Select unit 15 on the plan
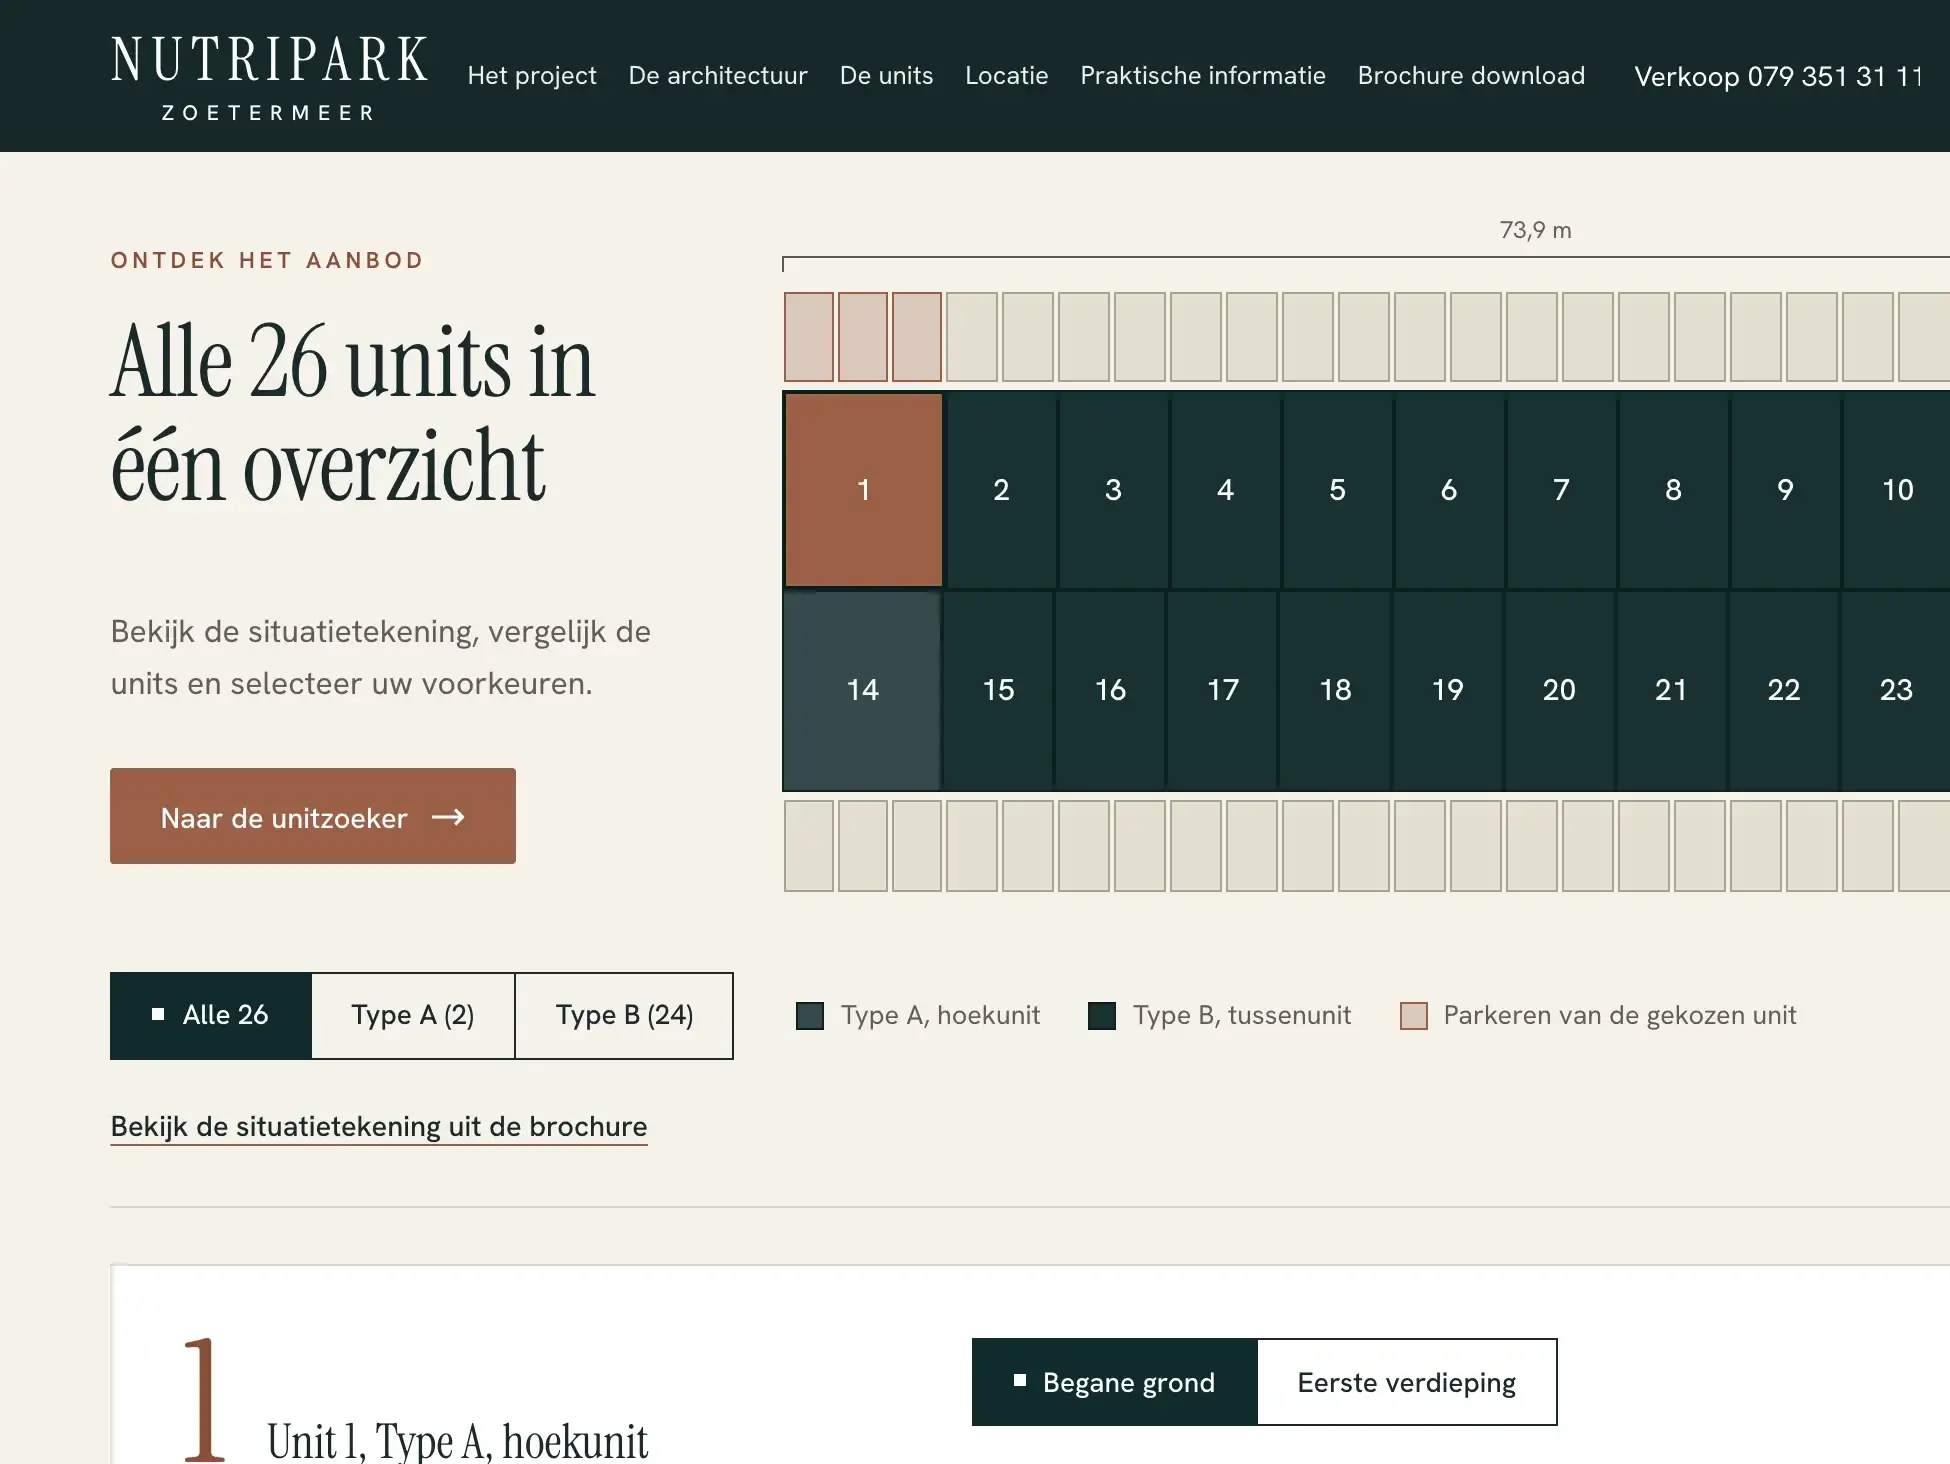This screenshot has width=1950, height=1464. point(998,690)
